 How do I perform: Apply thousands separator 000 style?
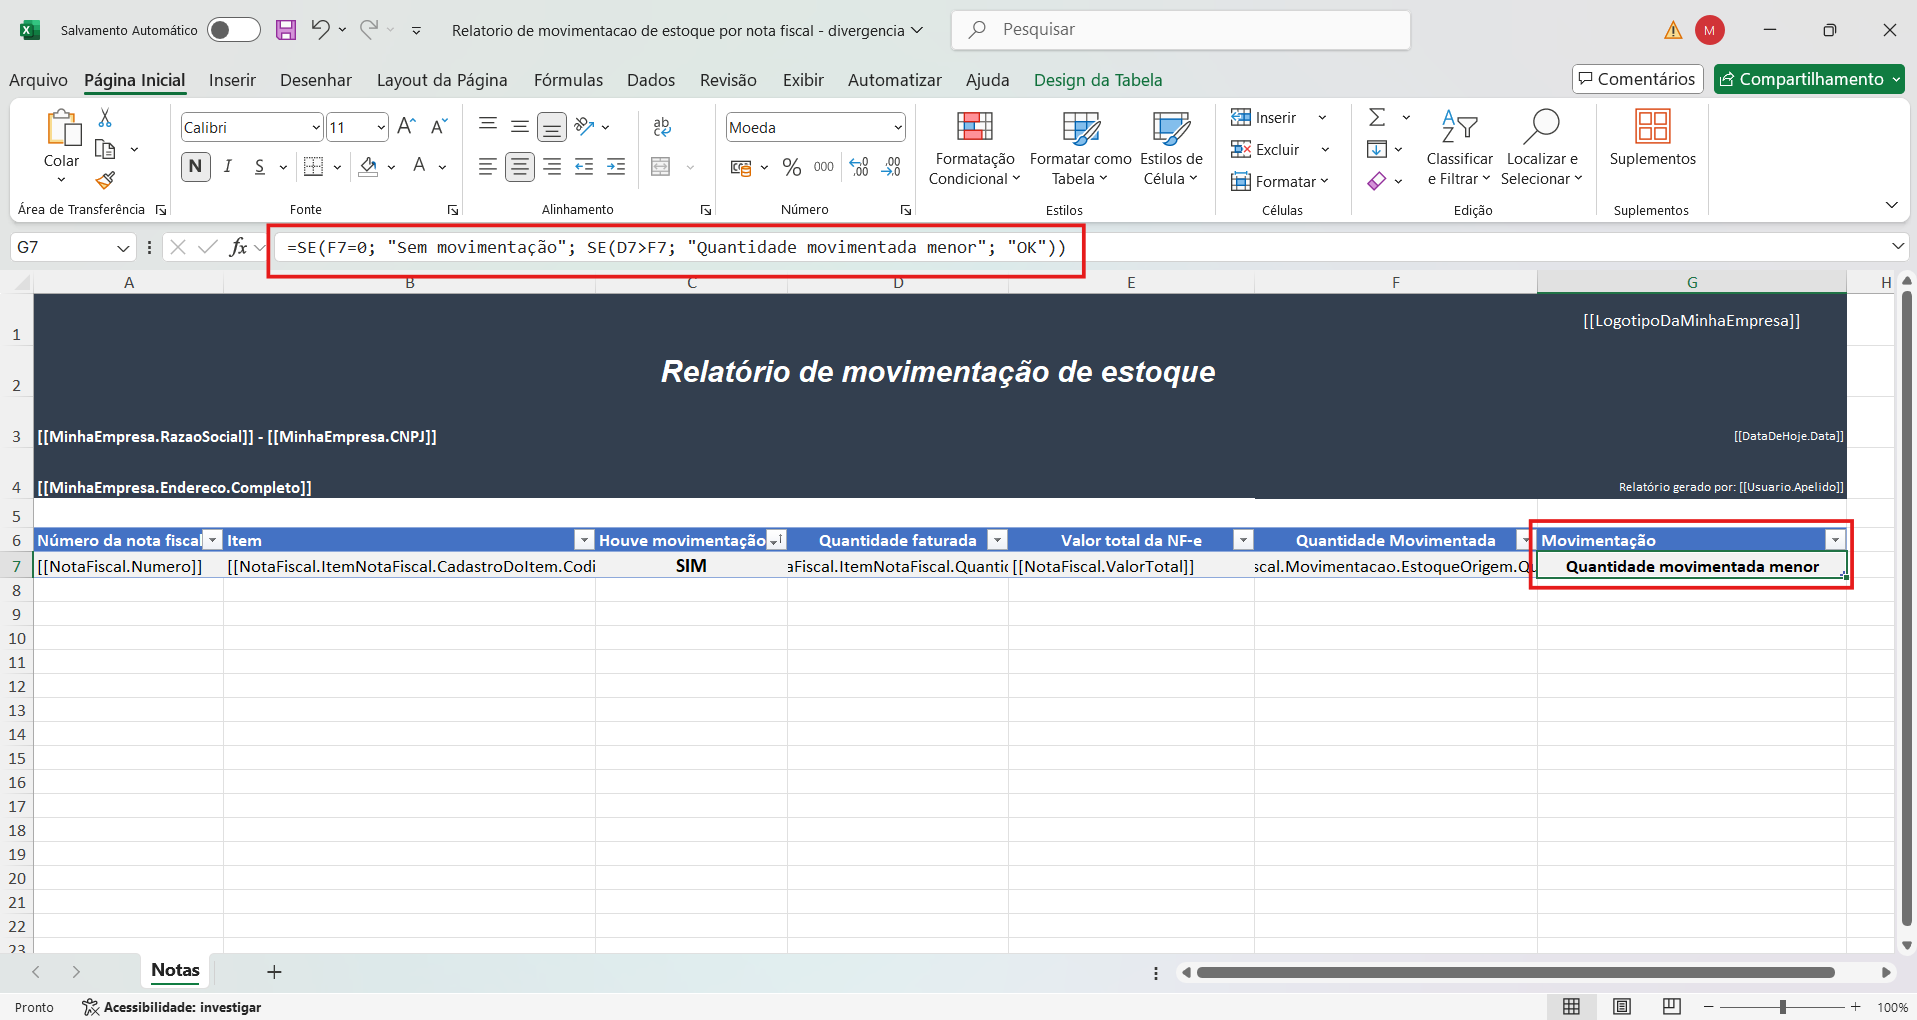(x=824, y=167)
